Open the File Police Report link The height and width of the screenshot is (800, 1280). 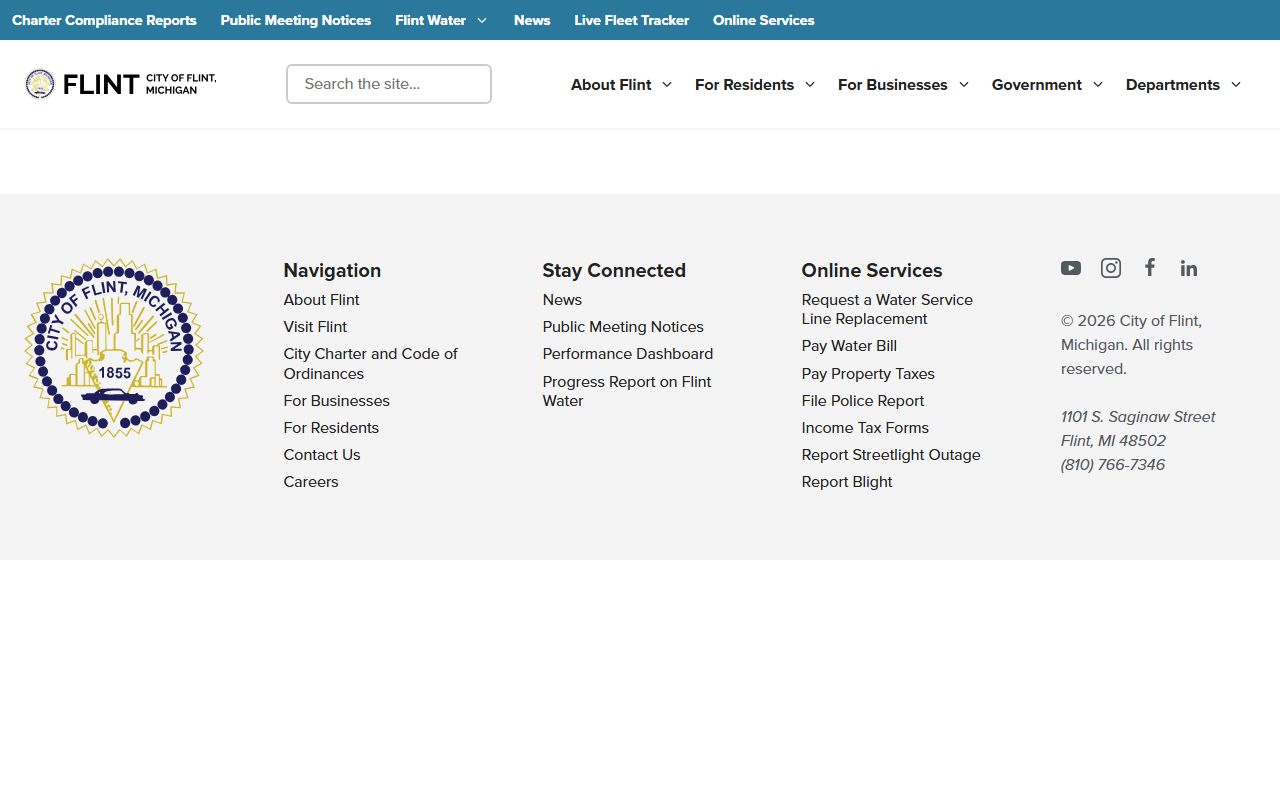pos(863,401)
